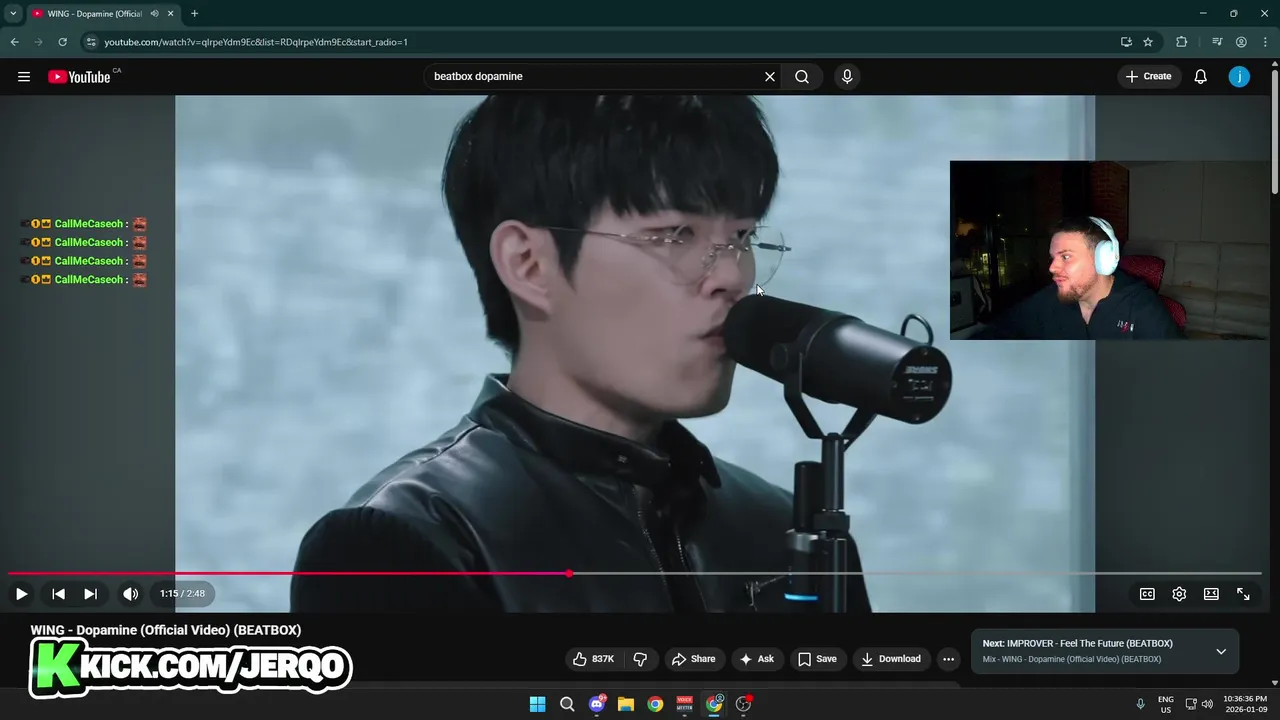The height and width of the screenshot is (720, 1280).
Task: Open the ENG US language switcher
Action: click(x=1166, y=704)
